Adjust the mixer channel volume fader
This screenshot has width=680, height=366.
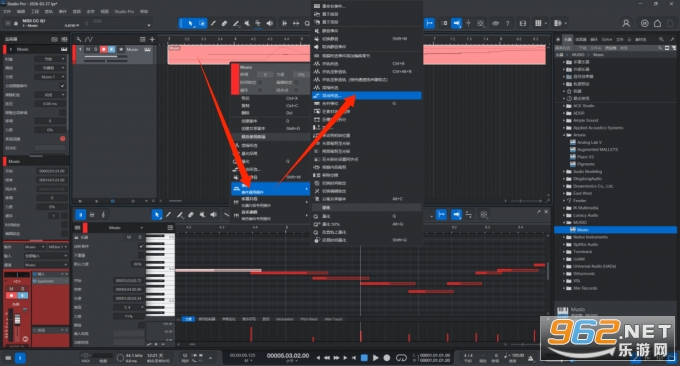coord(17,320)
